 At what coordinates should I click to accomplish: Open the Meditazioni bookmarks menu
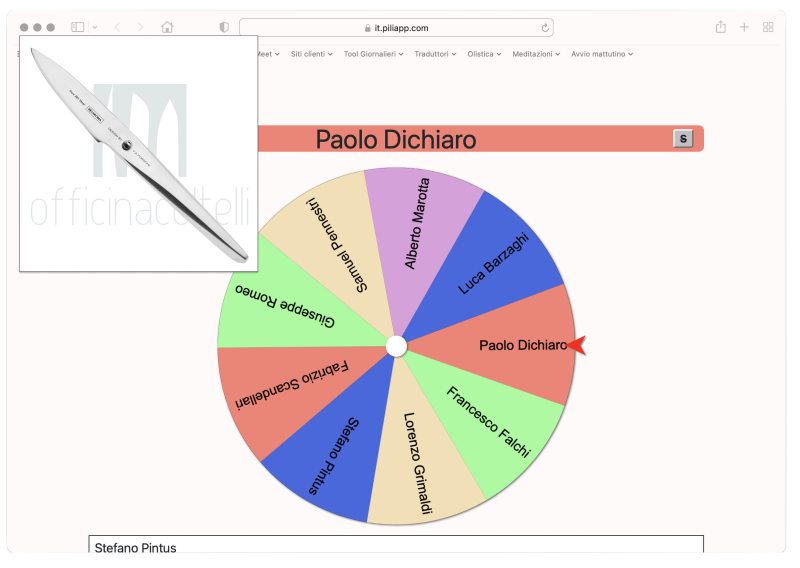[x=536, y=54]
